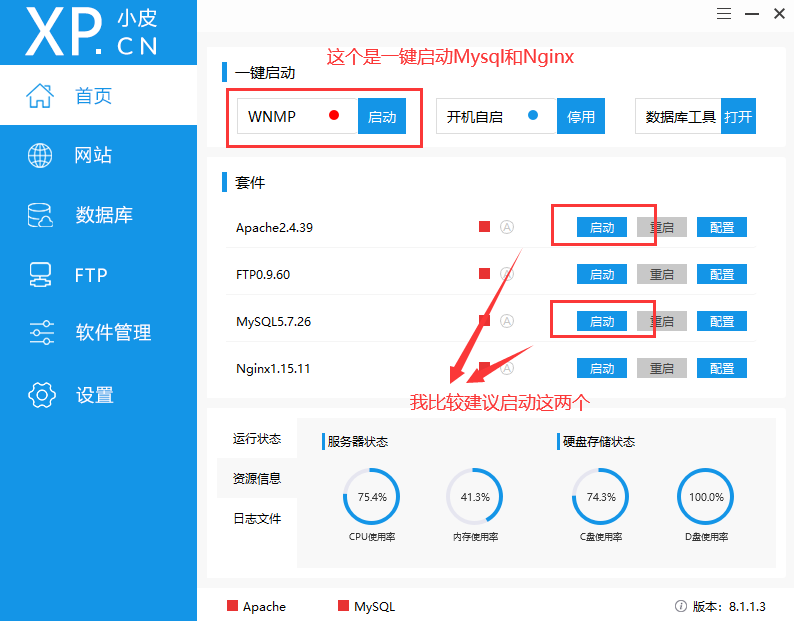The image size is (794, 621).
Task: Switch to the 运行状态 tab
Action: 257,439
